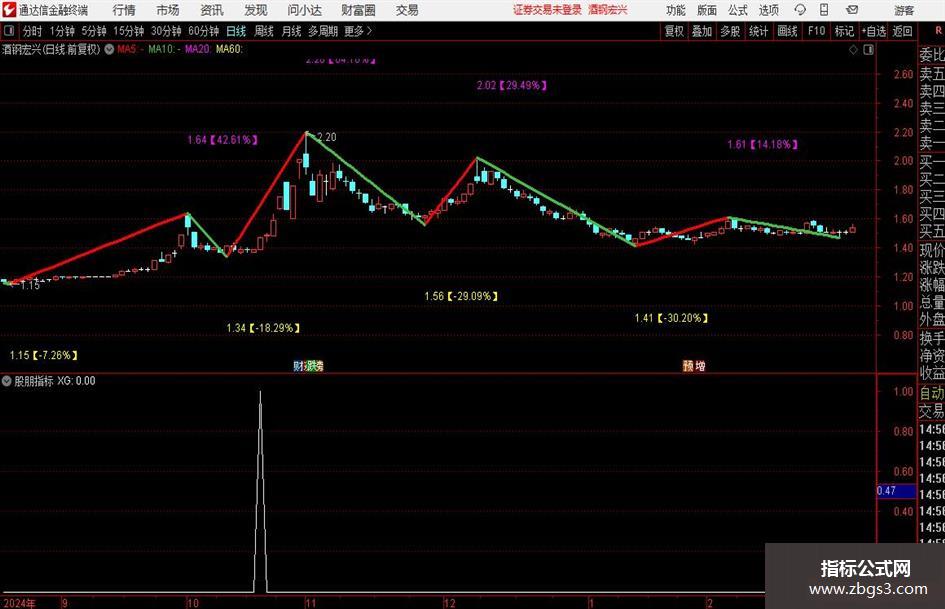Click the 通达信 red logo icon
945x609 pixels.
[9, 10]
